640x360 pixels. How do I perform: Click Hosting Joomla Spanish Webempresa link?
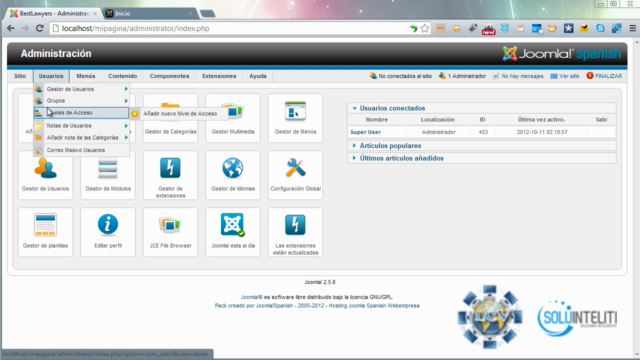(374, 305)
